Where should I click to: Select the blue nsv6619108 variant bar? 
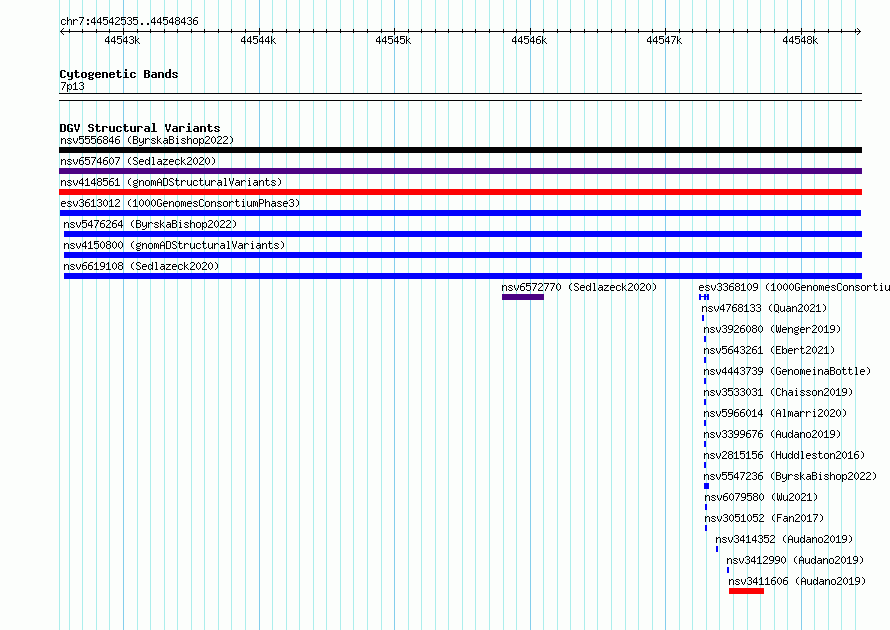[463, 276]
